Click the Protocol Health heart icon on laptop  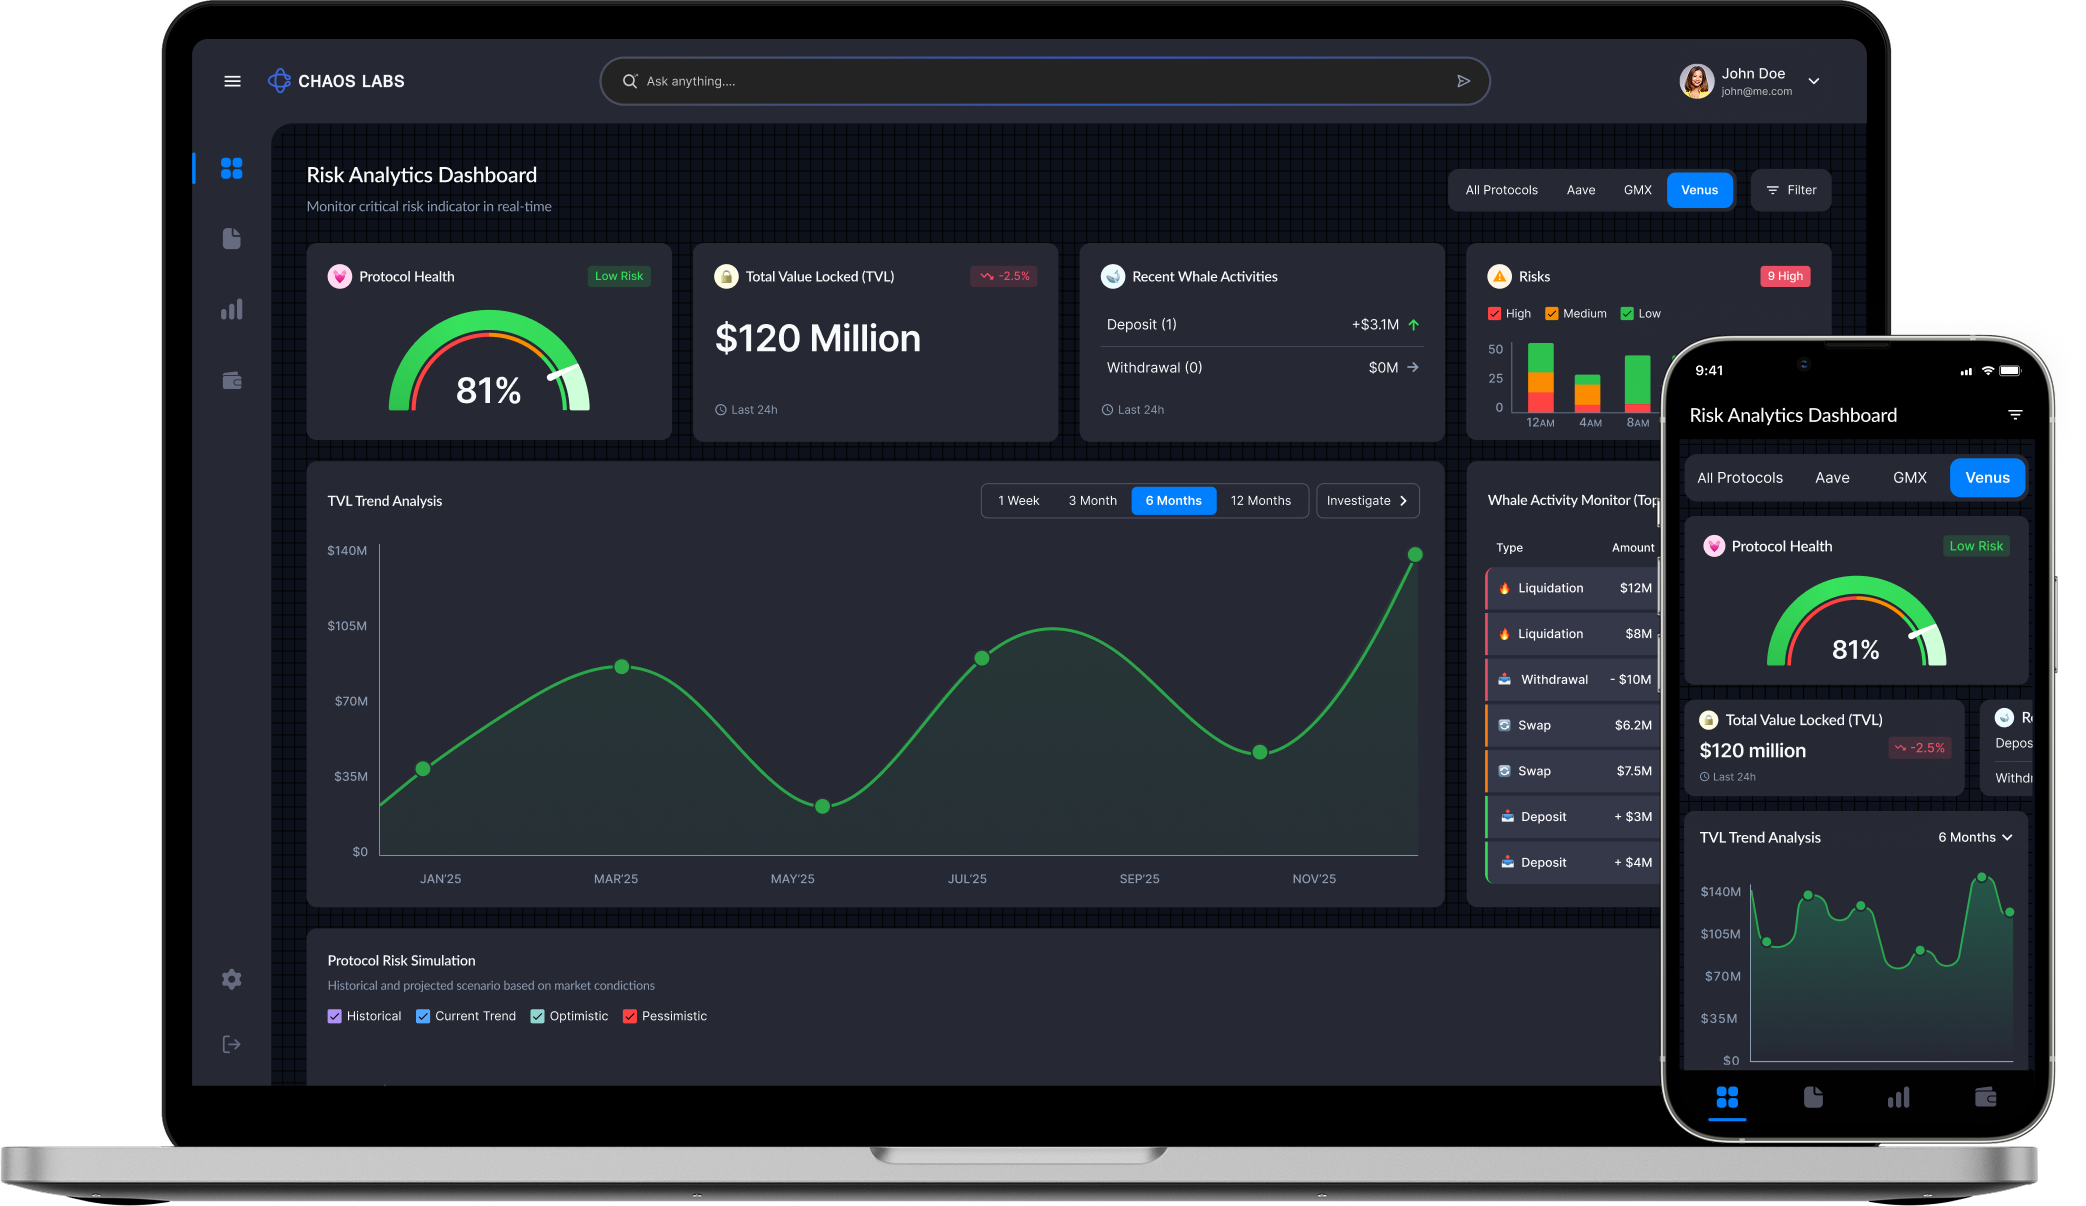340,276
